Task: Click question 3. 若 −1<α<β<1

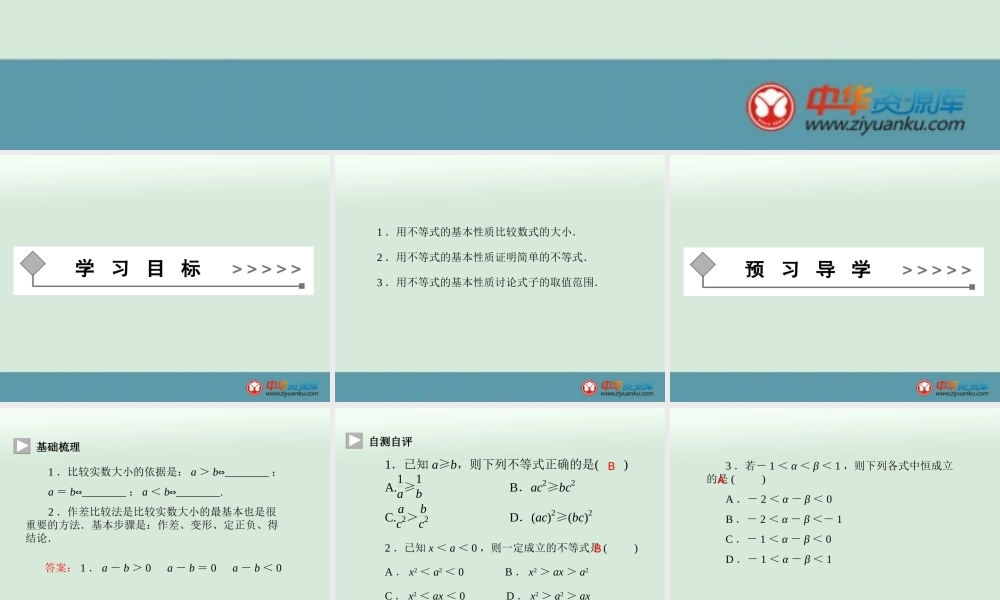Action: coord(830,472)
